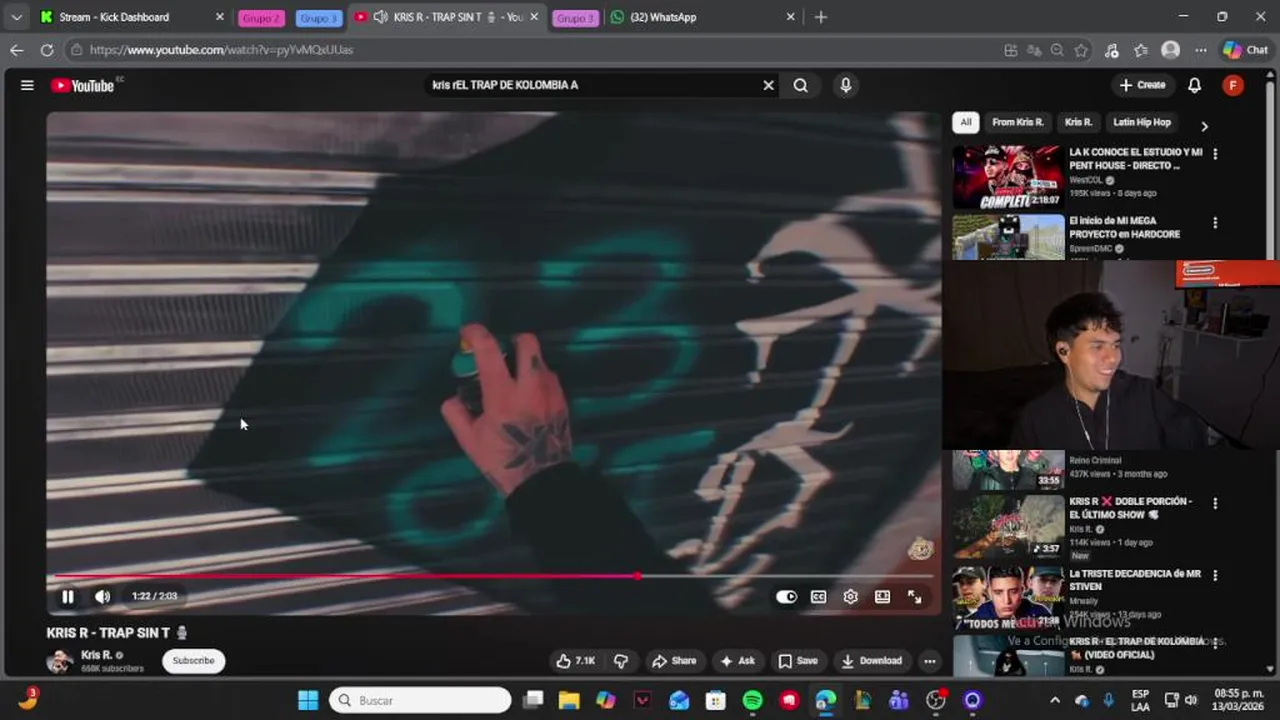1280x720 pixels.
Task: Start voice search with microphone icon
Action: pos(846,85)
